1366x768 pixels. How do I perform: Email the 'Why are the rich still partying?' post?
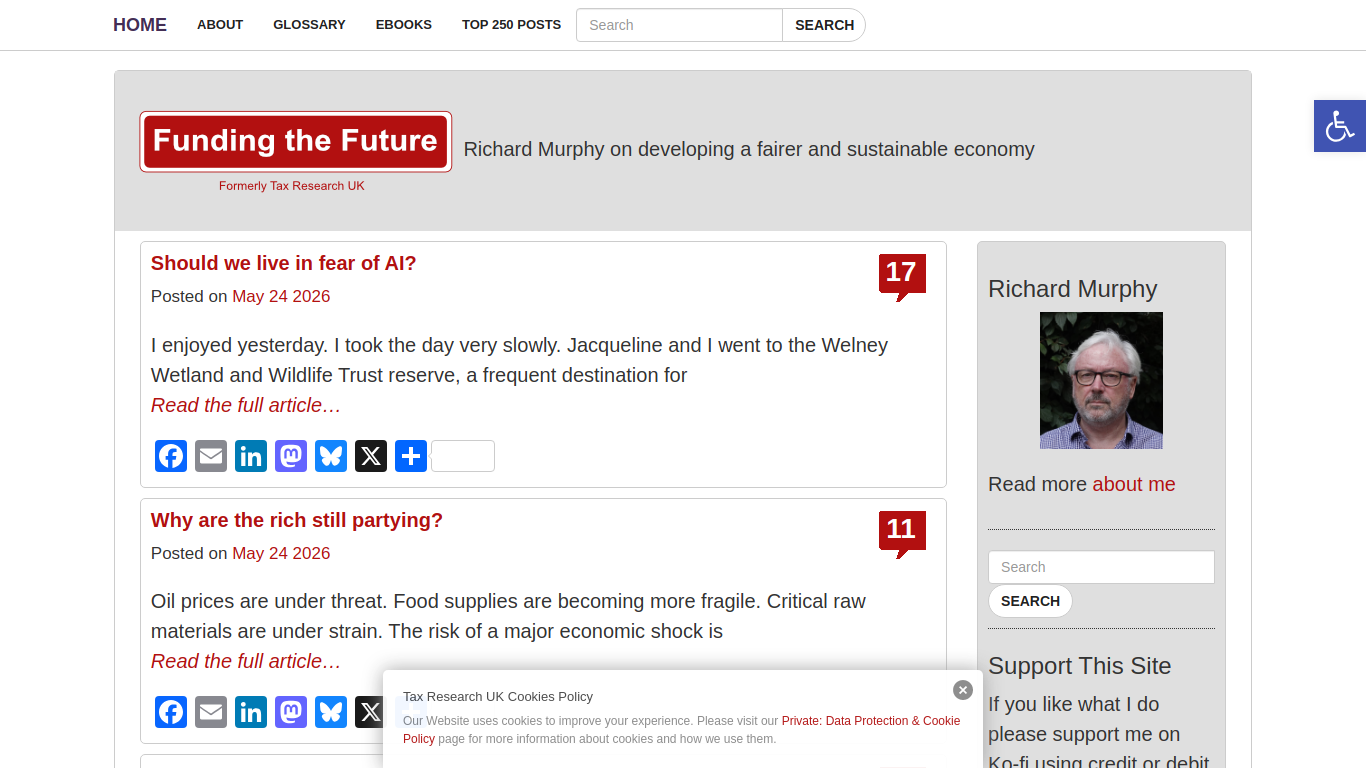tap(211, 712)
